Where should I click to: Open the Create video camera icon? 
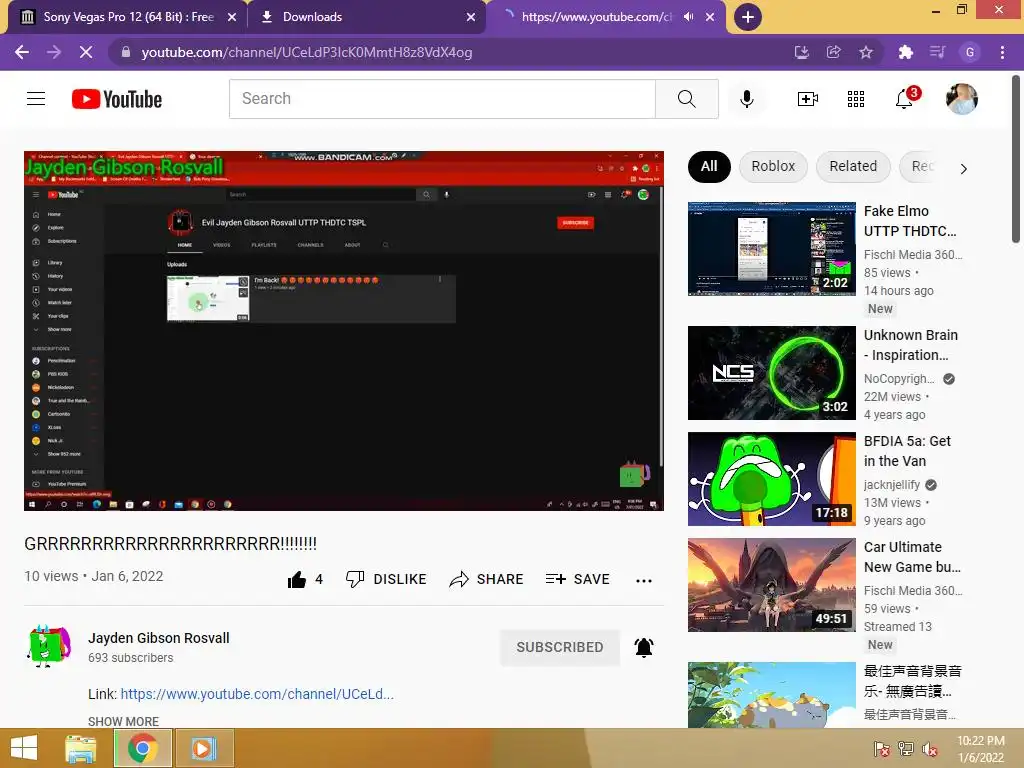807,99
